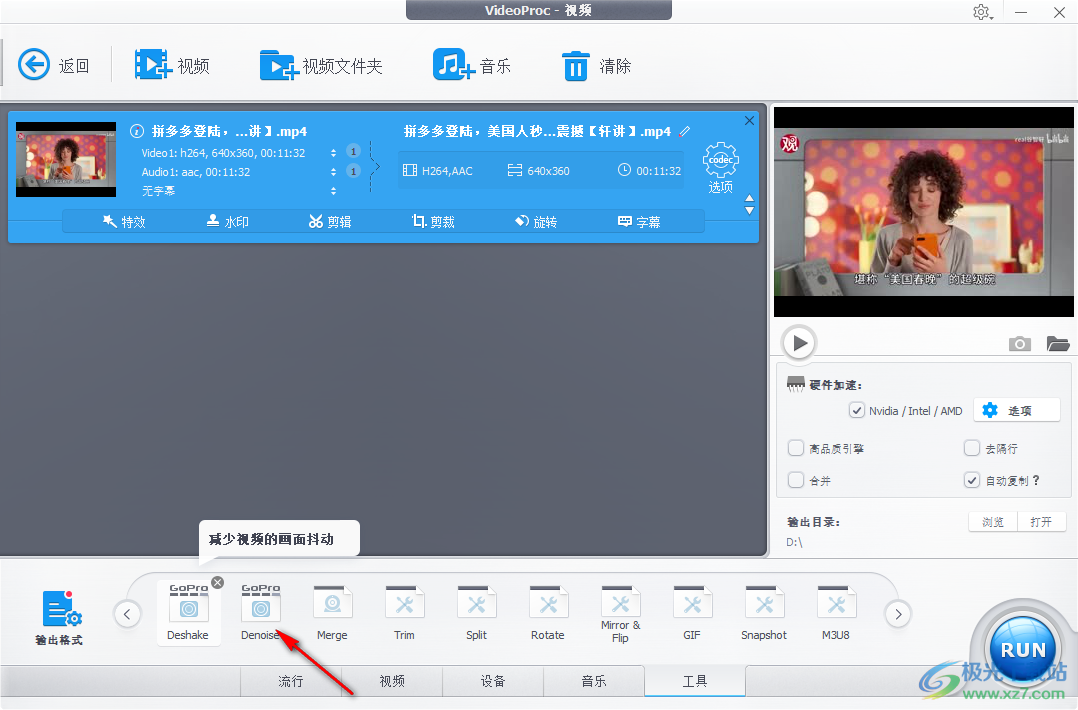This screenshot has height=710, width=1078.
Task: Enable the 高品质引擎 option
Action: click(x=797, y=447)
